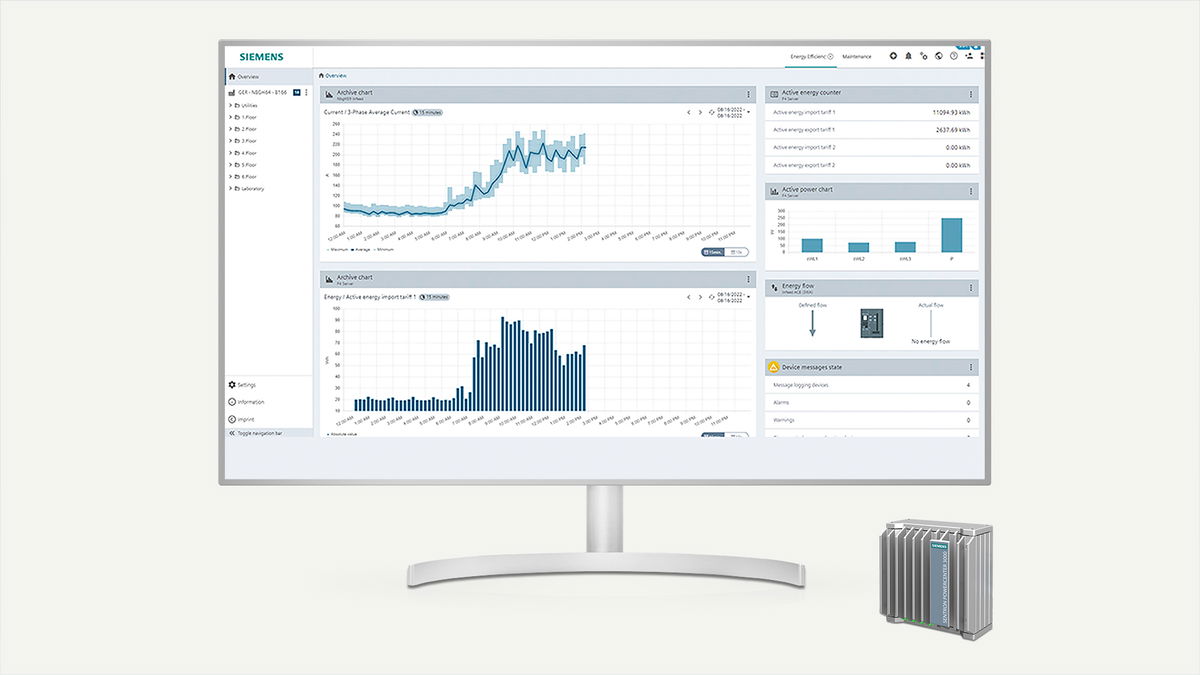The height and width of the screenshot is (675, 1200).
Task: Click the tall P bar in power chart
Action: point(951,235)
